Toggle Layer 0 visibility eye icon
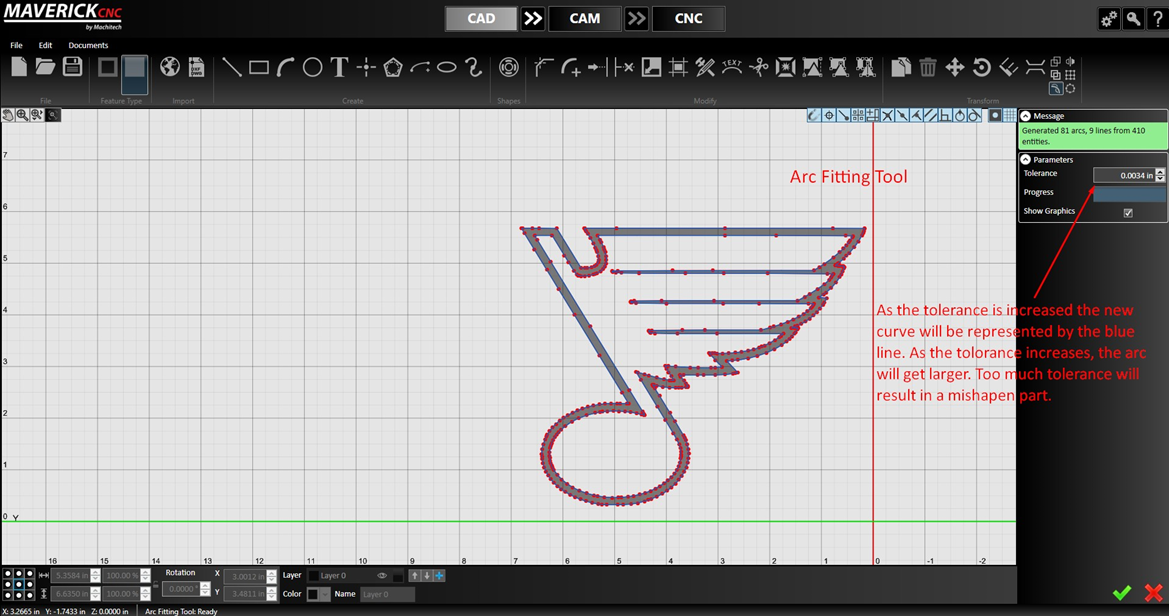Screen dimensions: 1169x616 (382, 576)
